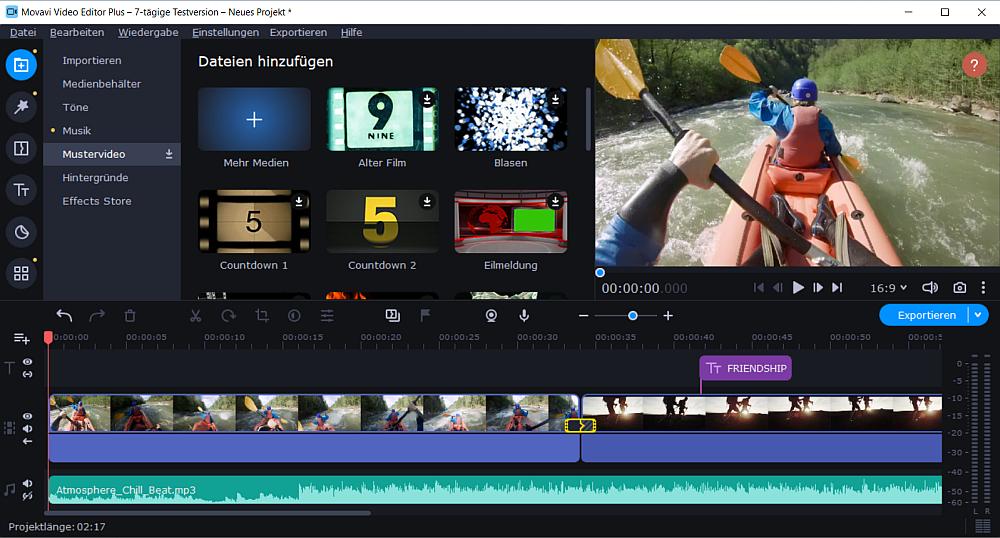Open the more tools grid tab
The image size is (1000, 538).
point(21,273)
